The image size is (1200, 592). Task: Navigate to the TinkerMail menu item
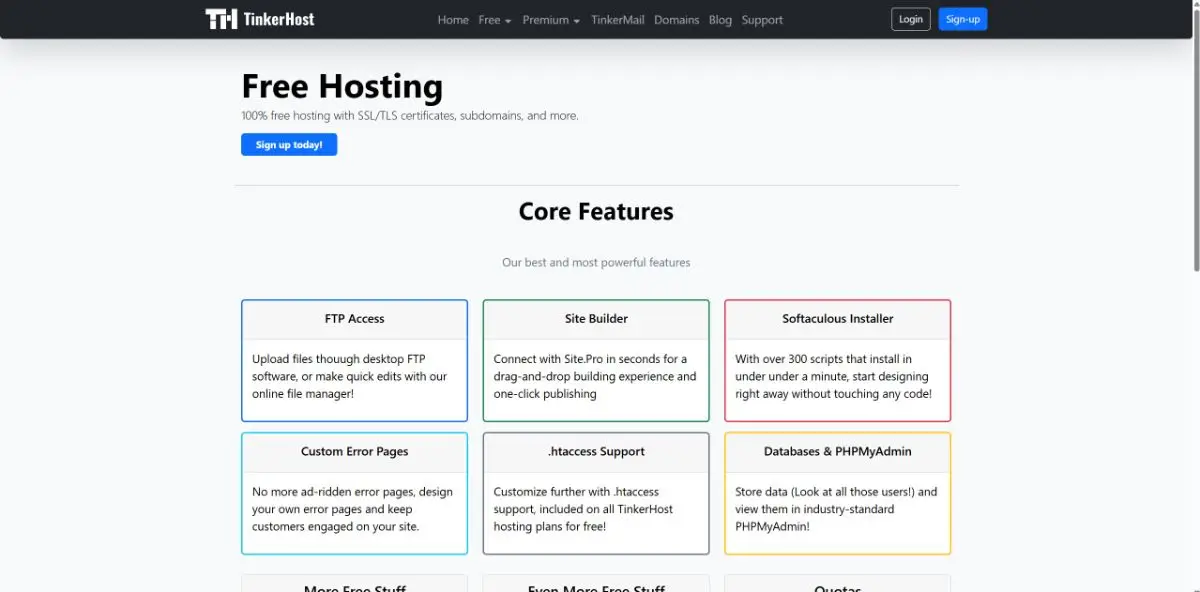617,19
